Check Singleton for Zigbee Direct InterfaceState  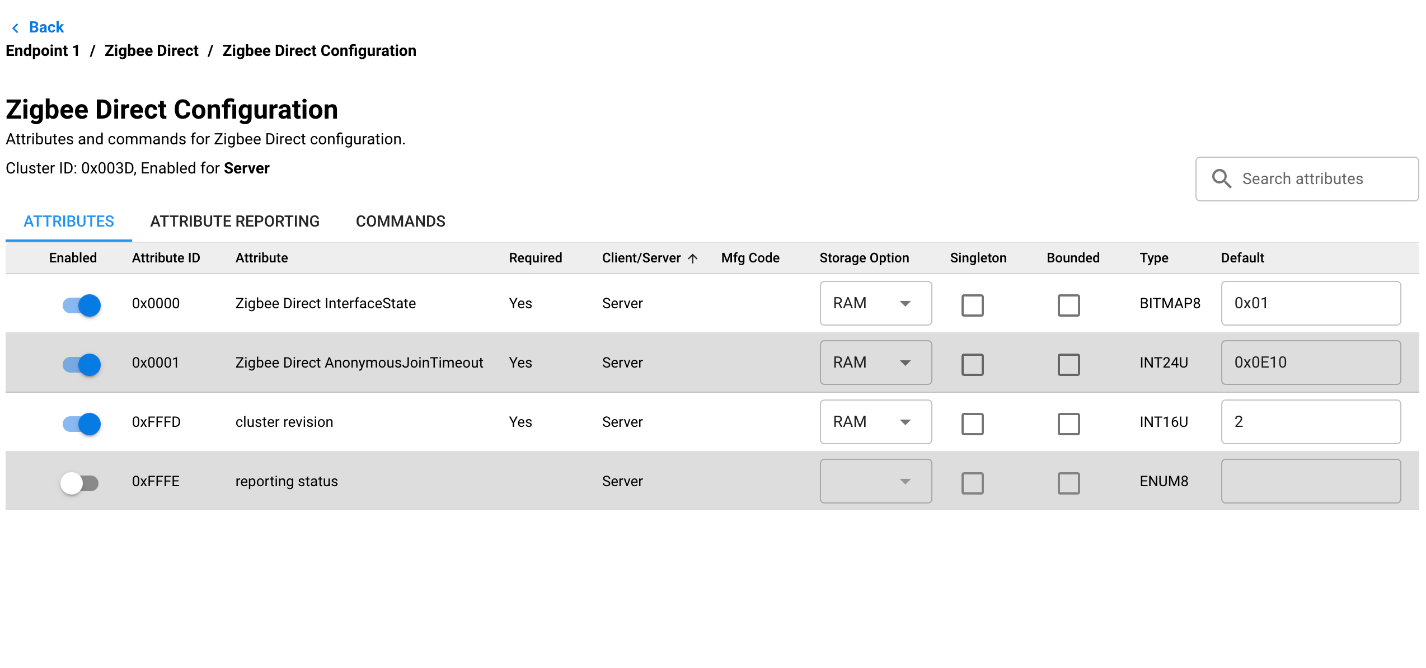point(972,305)
